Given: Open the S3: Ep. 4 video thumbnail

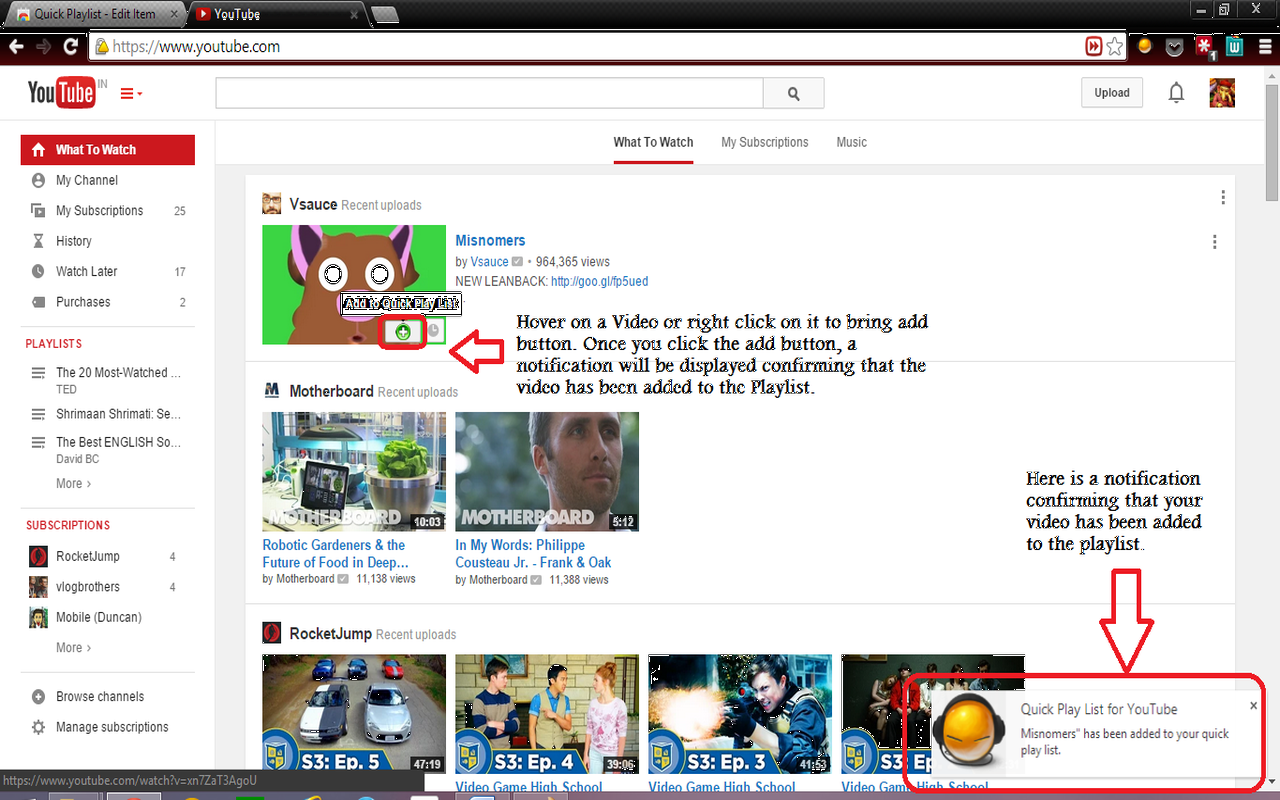Looking at the screenshot, I should pos(547,713).
